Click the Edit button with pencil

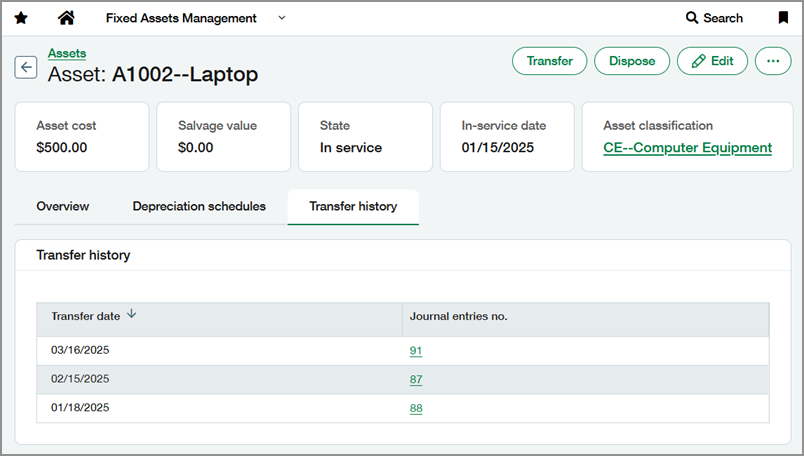712,61
